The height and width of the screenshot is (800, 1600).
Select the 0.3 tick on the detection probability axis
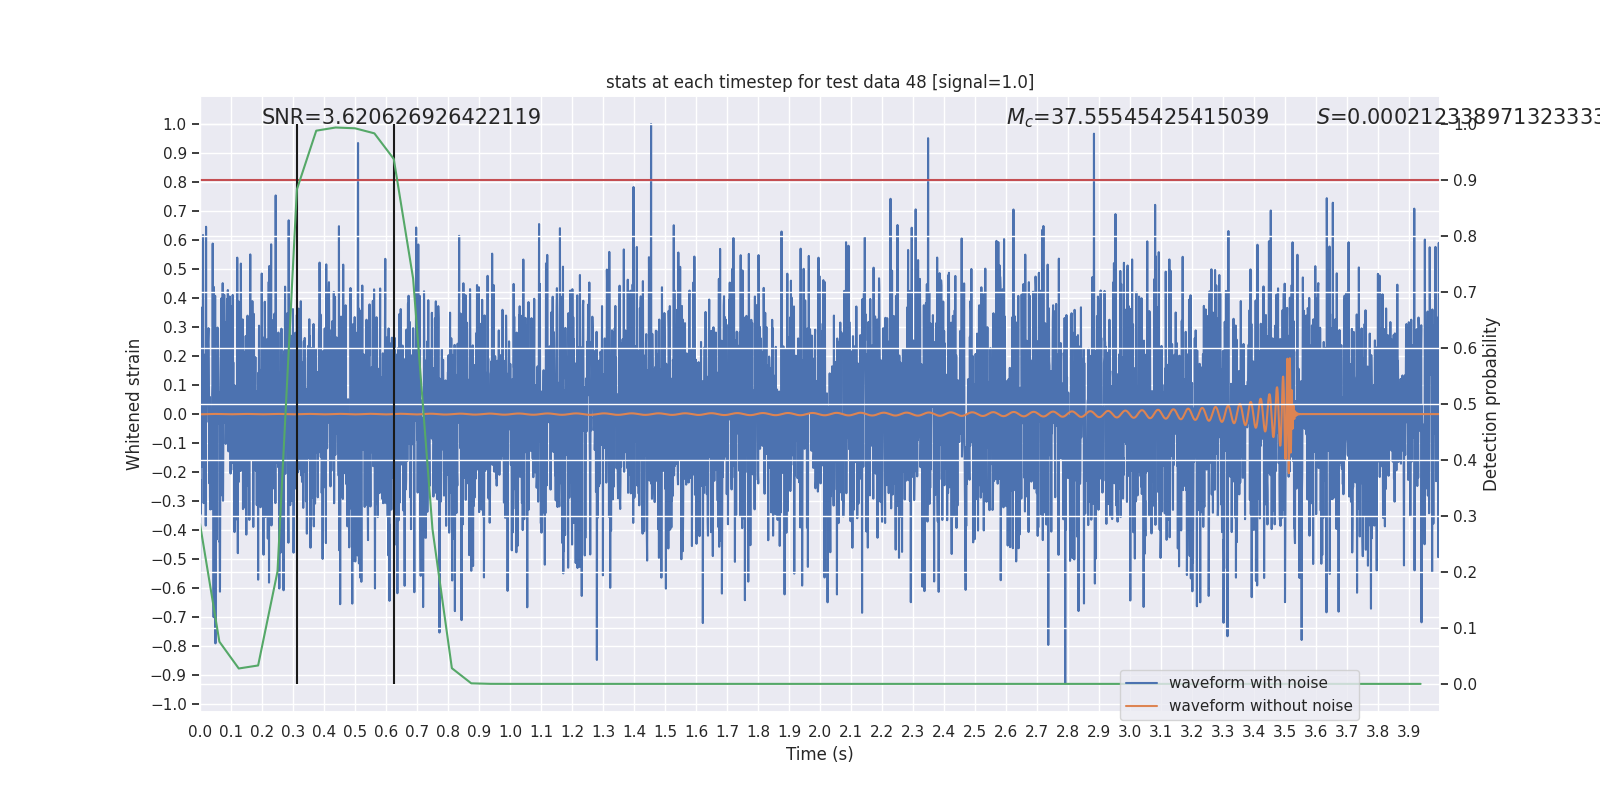point(1465,517)
